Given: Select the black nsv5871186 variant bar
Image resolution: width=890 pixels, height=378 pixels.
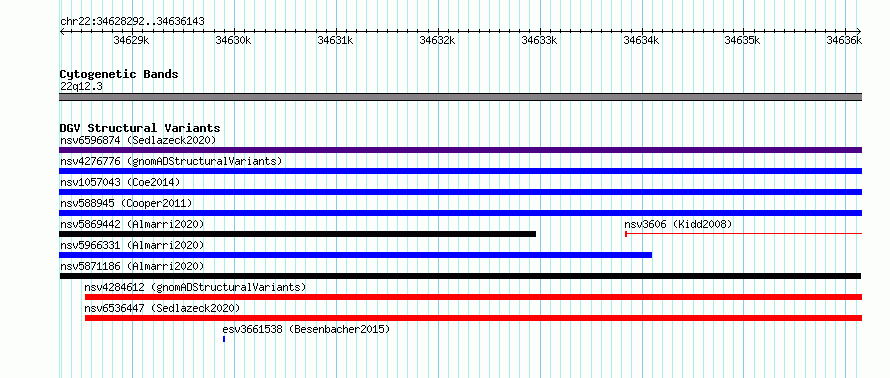Looking at the screenshot, I should (460, 276).
